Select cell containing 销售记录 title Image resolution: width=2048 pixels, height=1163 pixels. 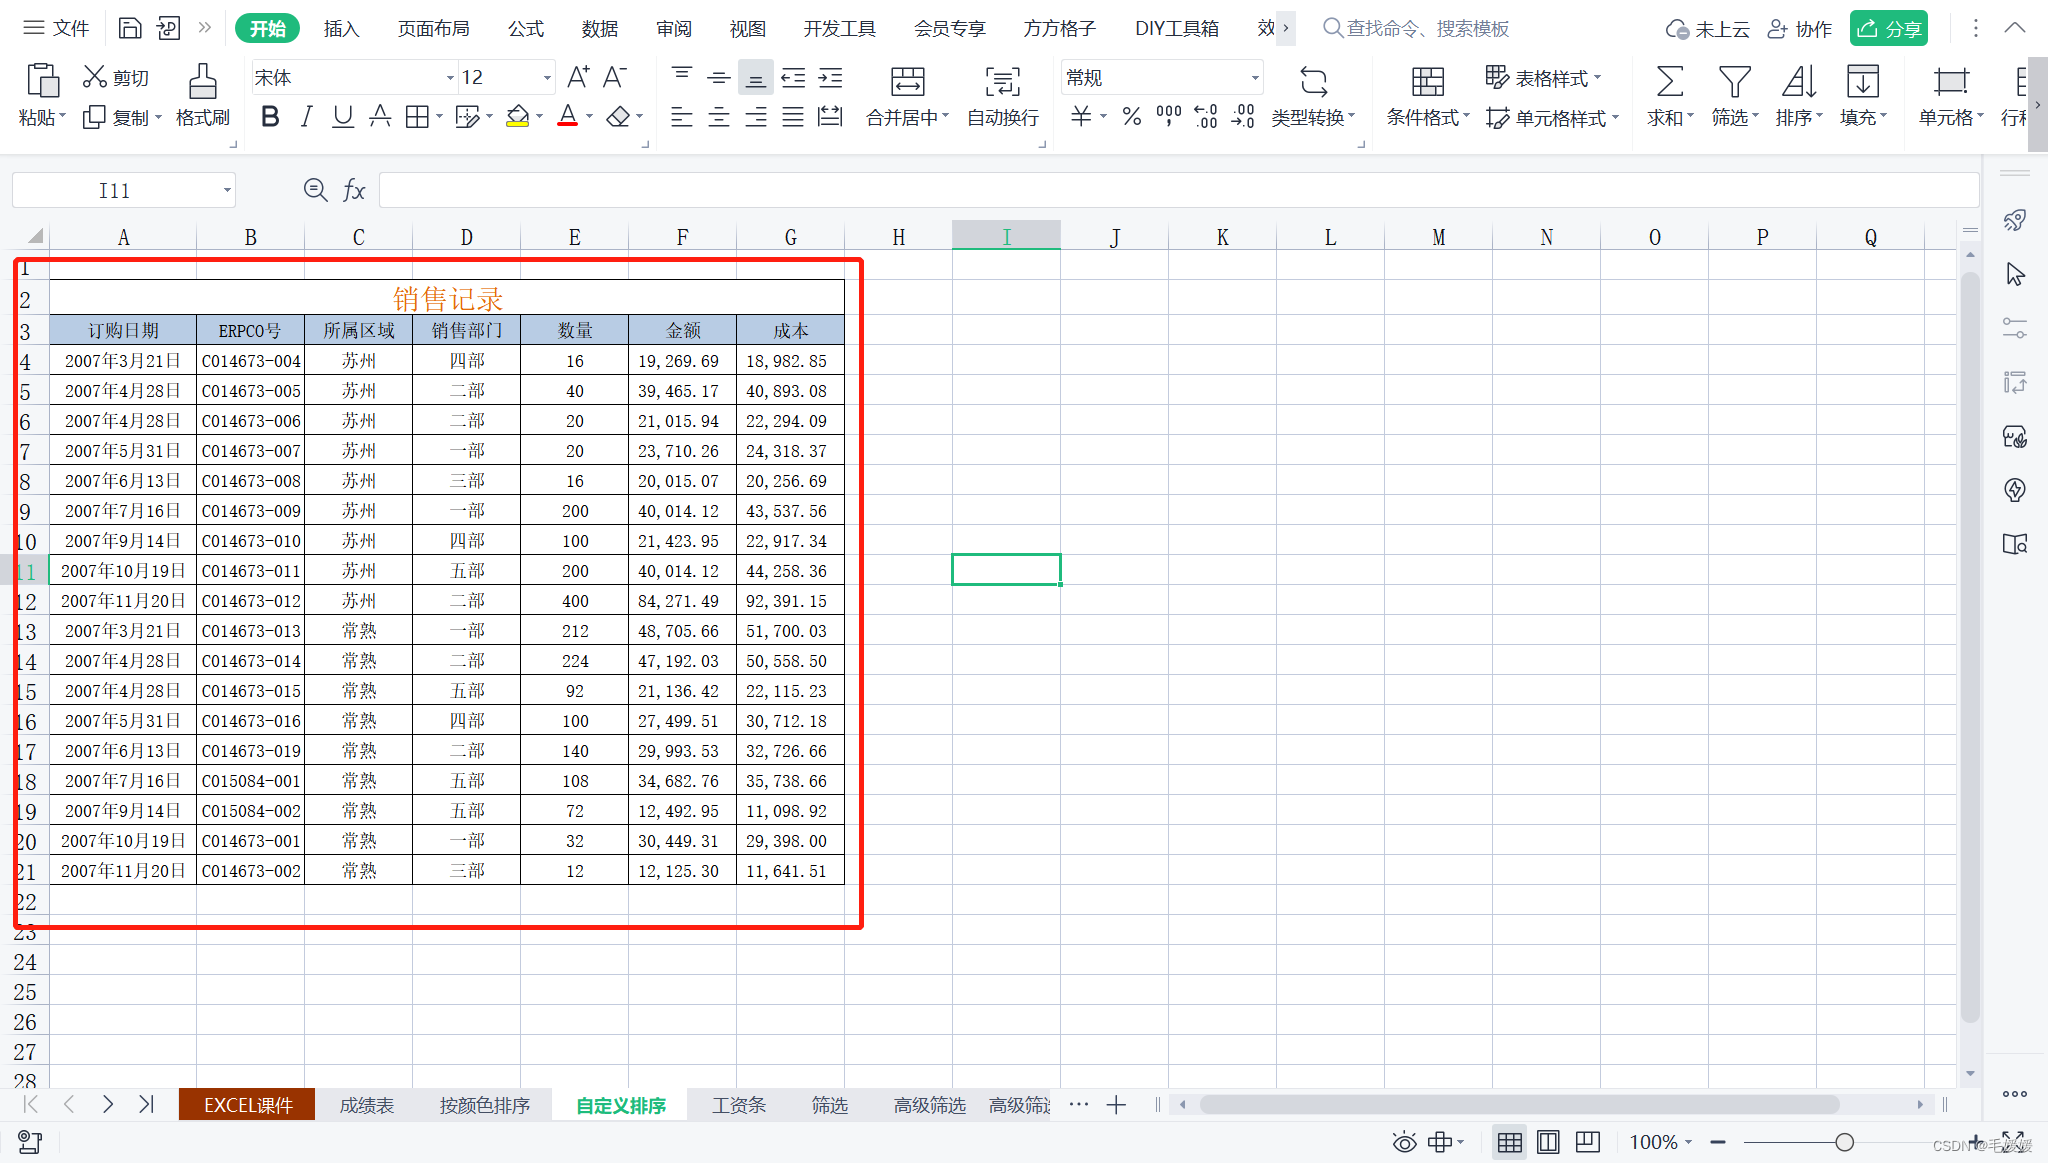click(447, 298)
